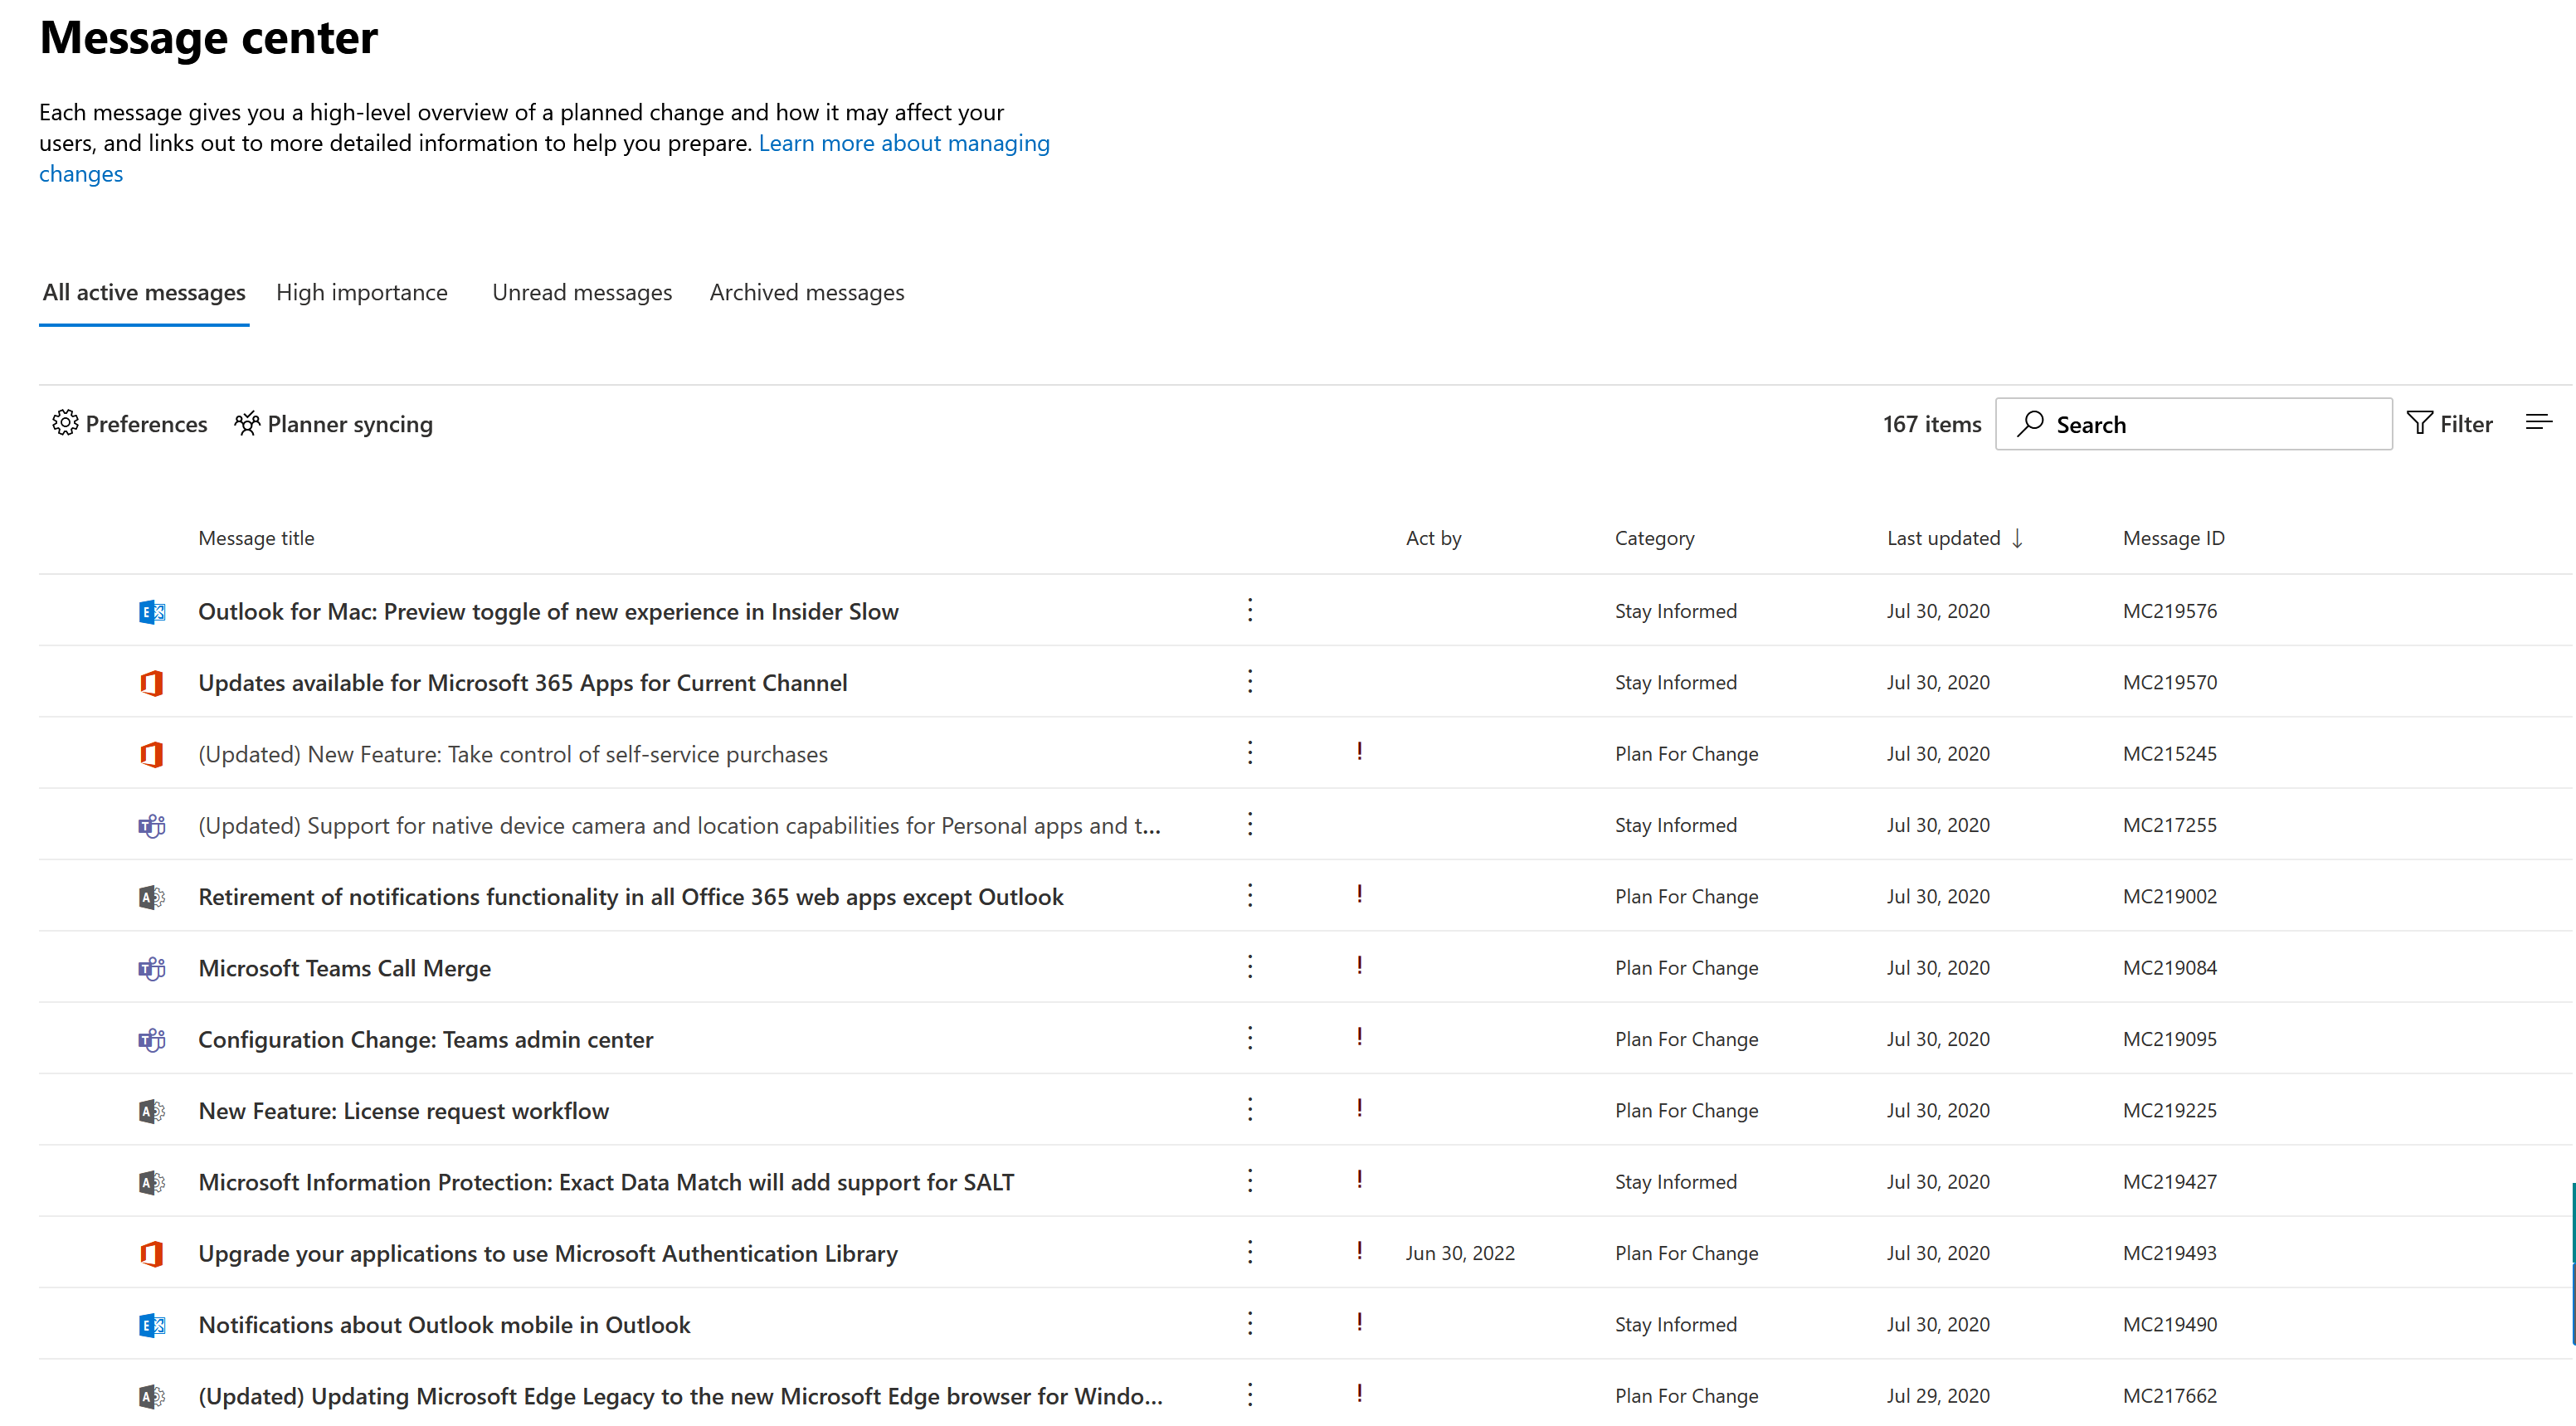The width and height of the screenshot is (2576, 1426).
Task: Click Exchange icon beside Outlook mobile notifications
Action: pyautogui.click(x=152, y=1325)
